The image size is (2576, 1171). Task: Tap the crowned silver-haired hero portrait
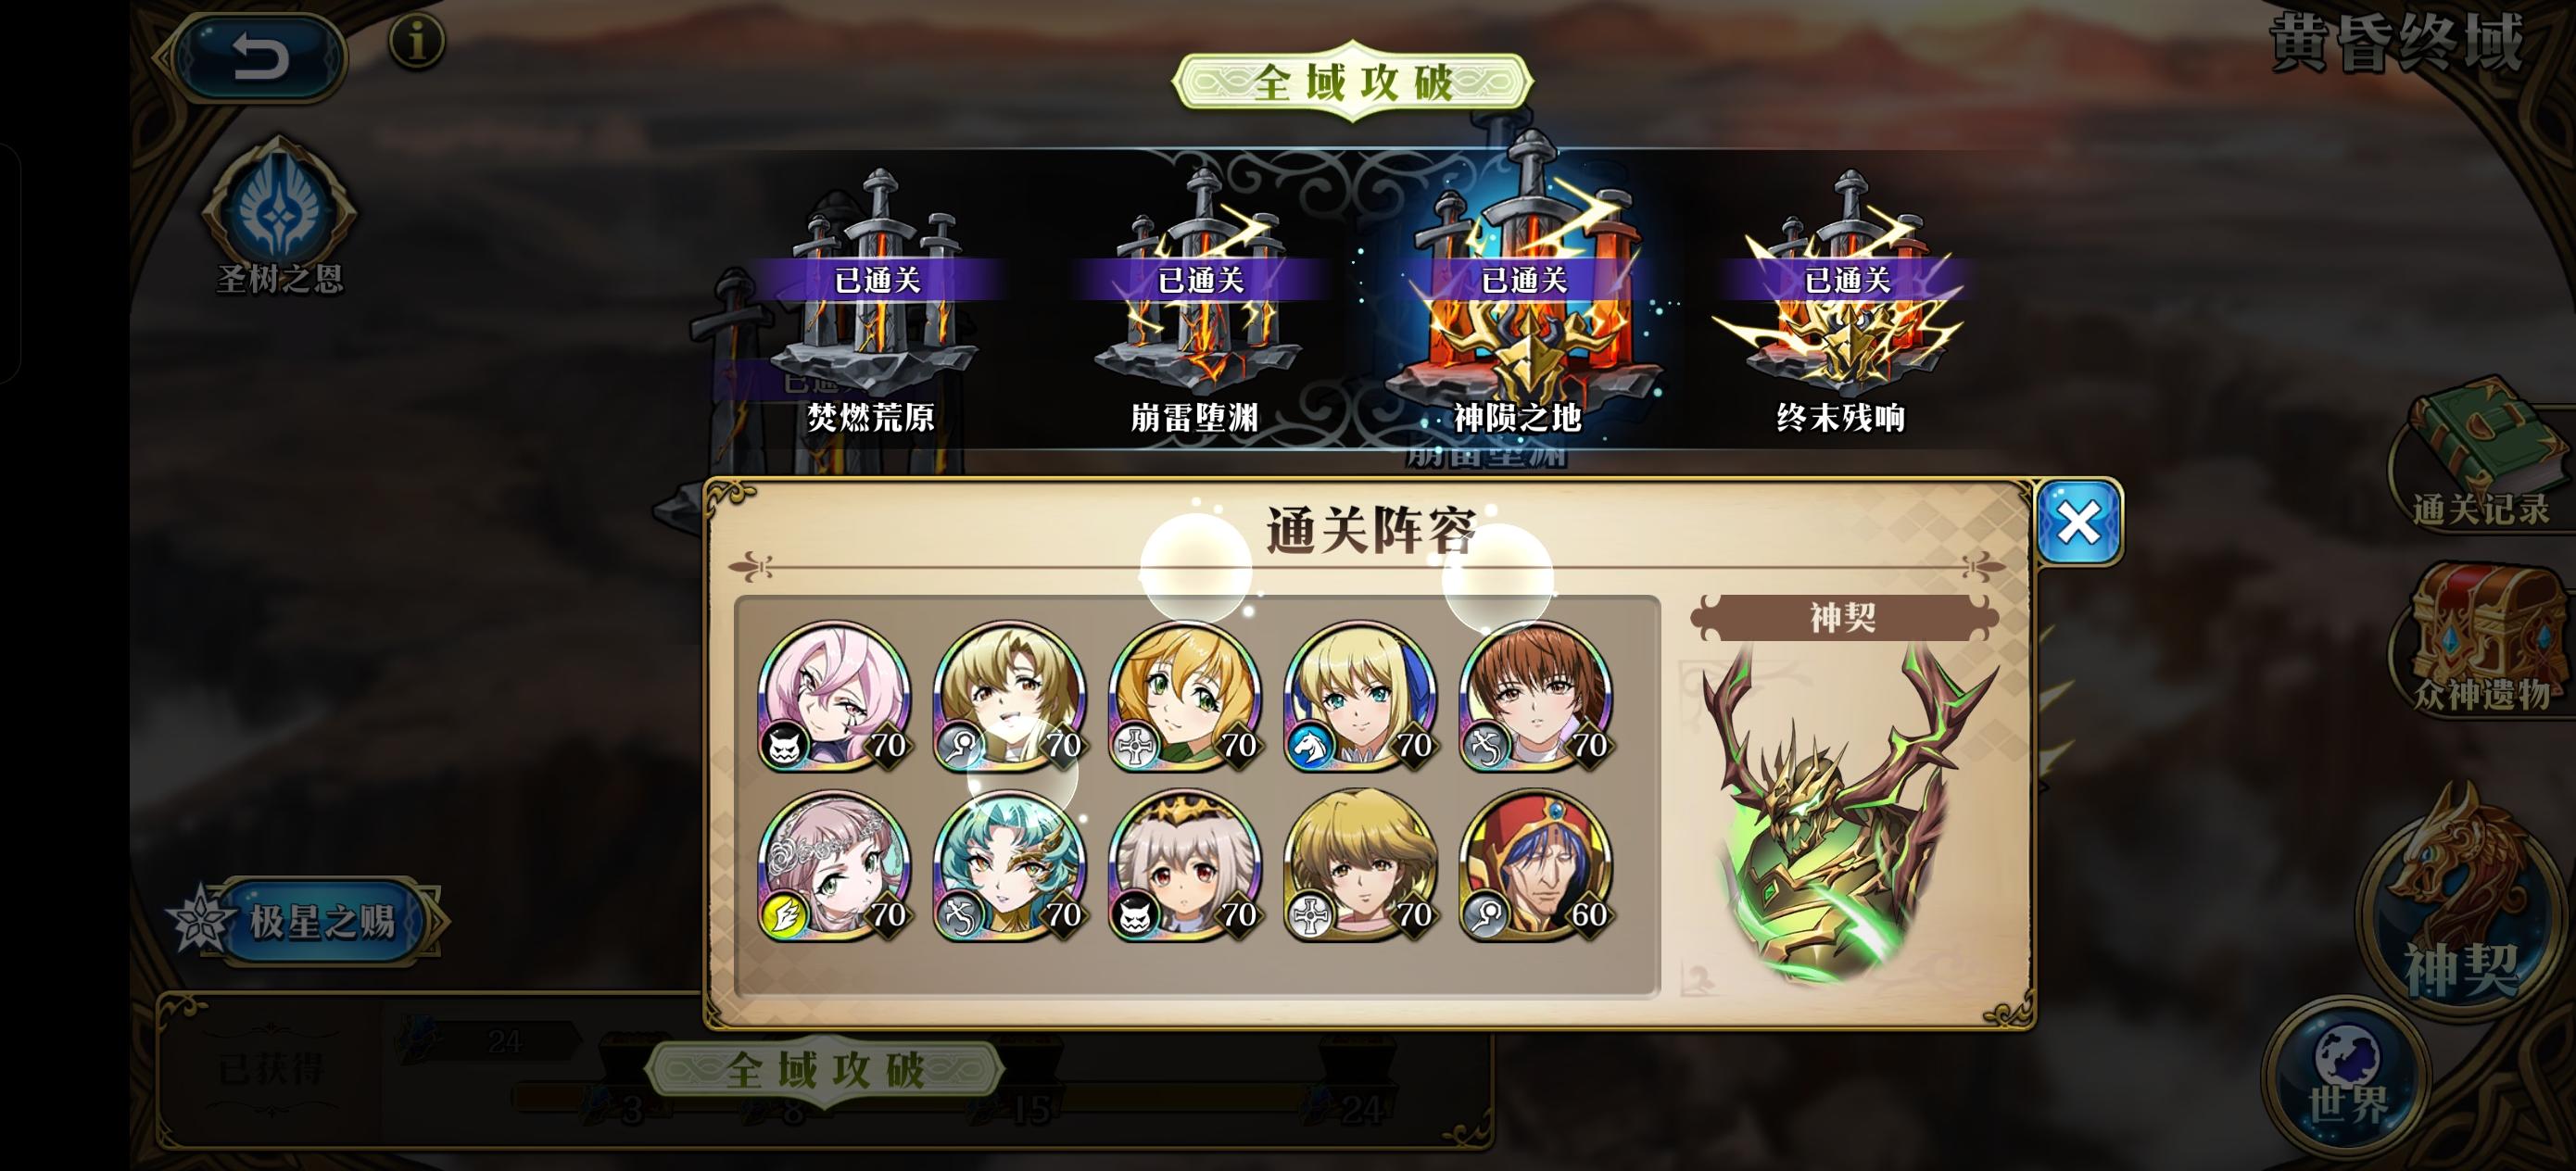[x=1185, y=866]
